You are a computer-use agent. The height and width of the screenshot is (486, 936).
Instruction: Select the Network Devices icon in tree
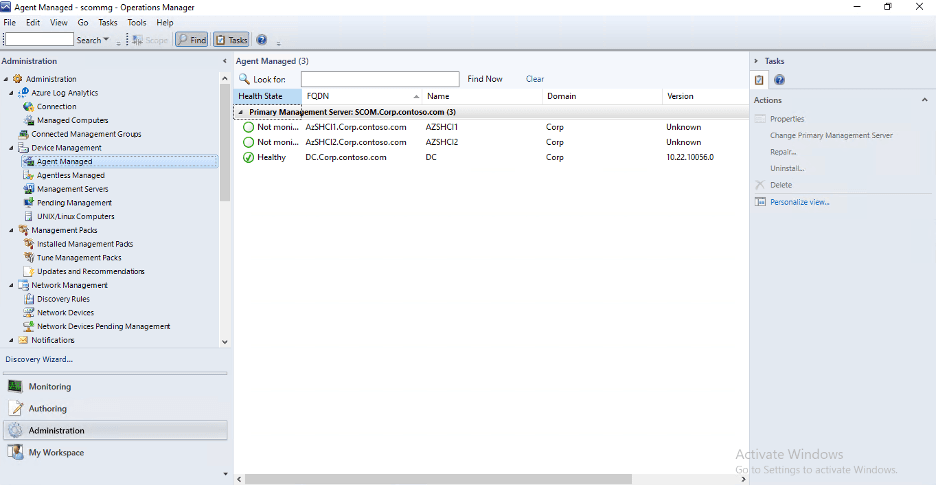tap(29, 313)
